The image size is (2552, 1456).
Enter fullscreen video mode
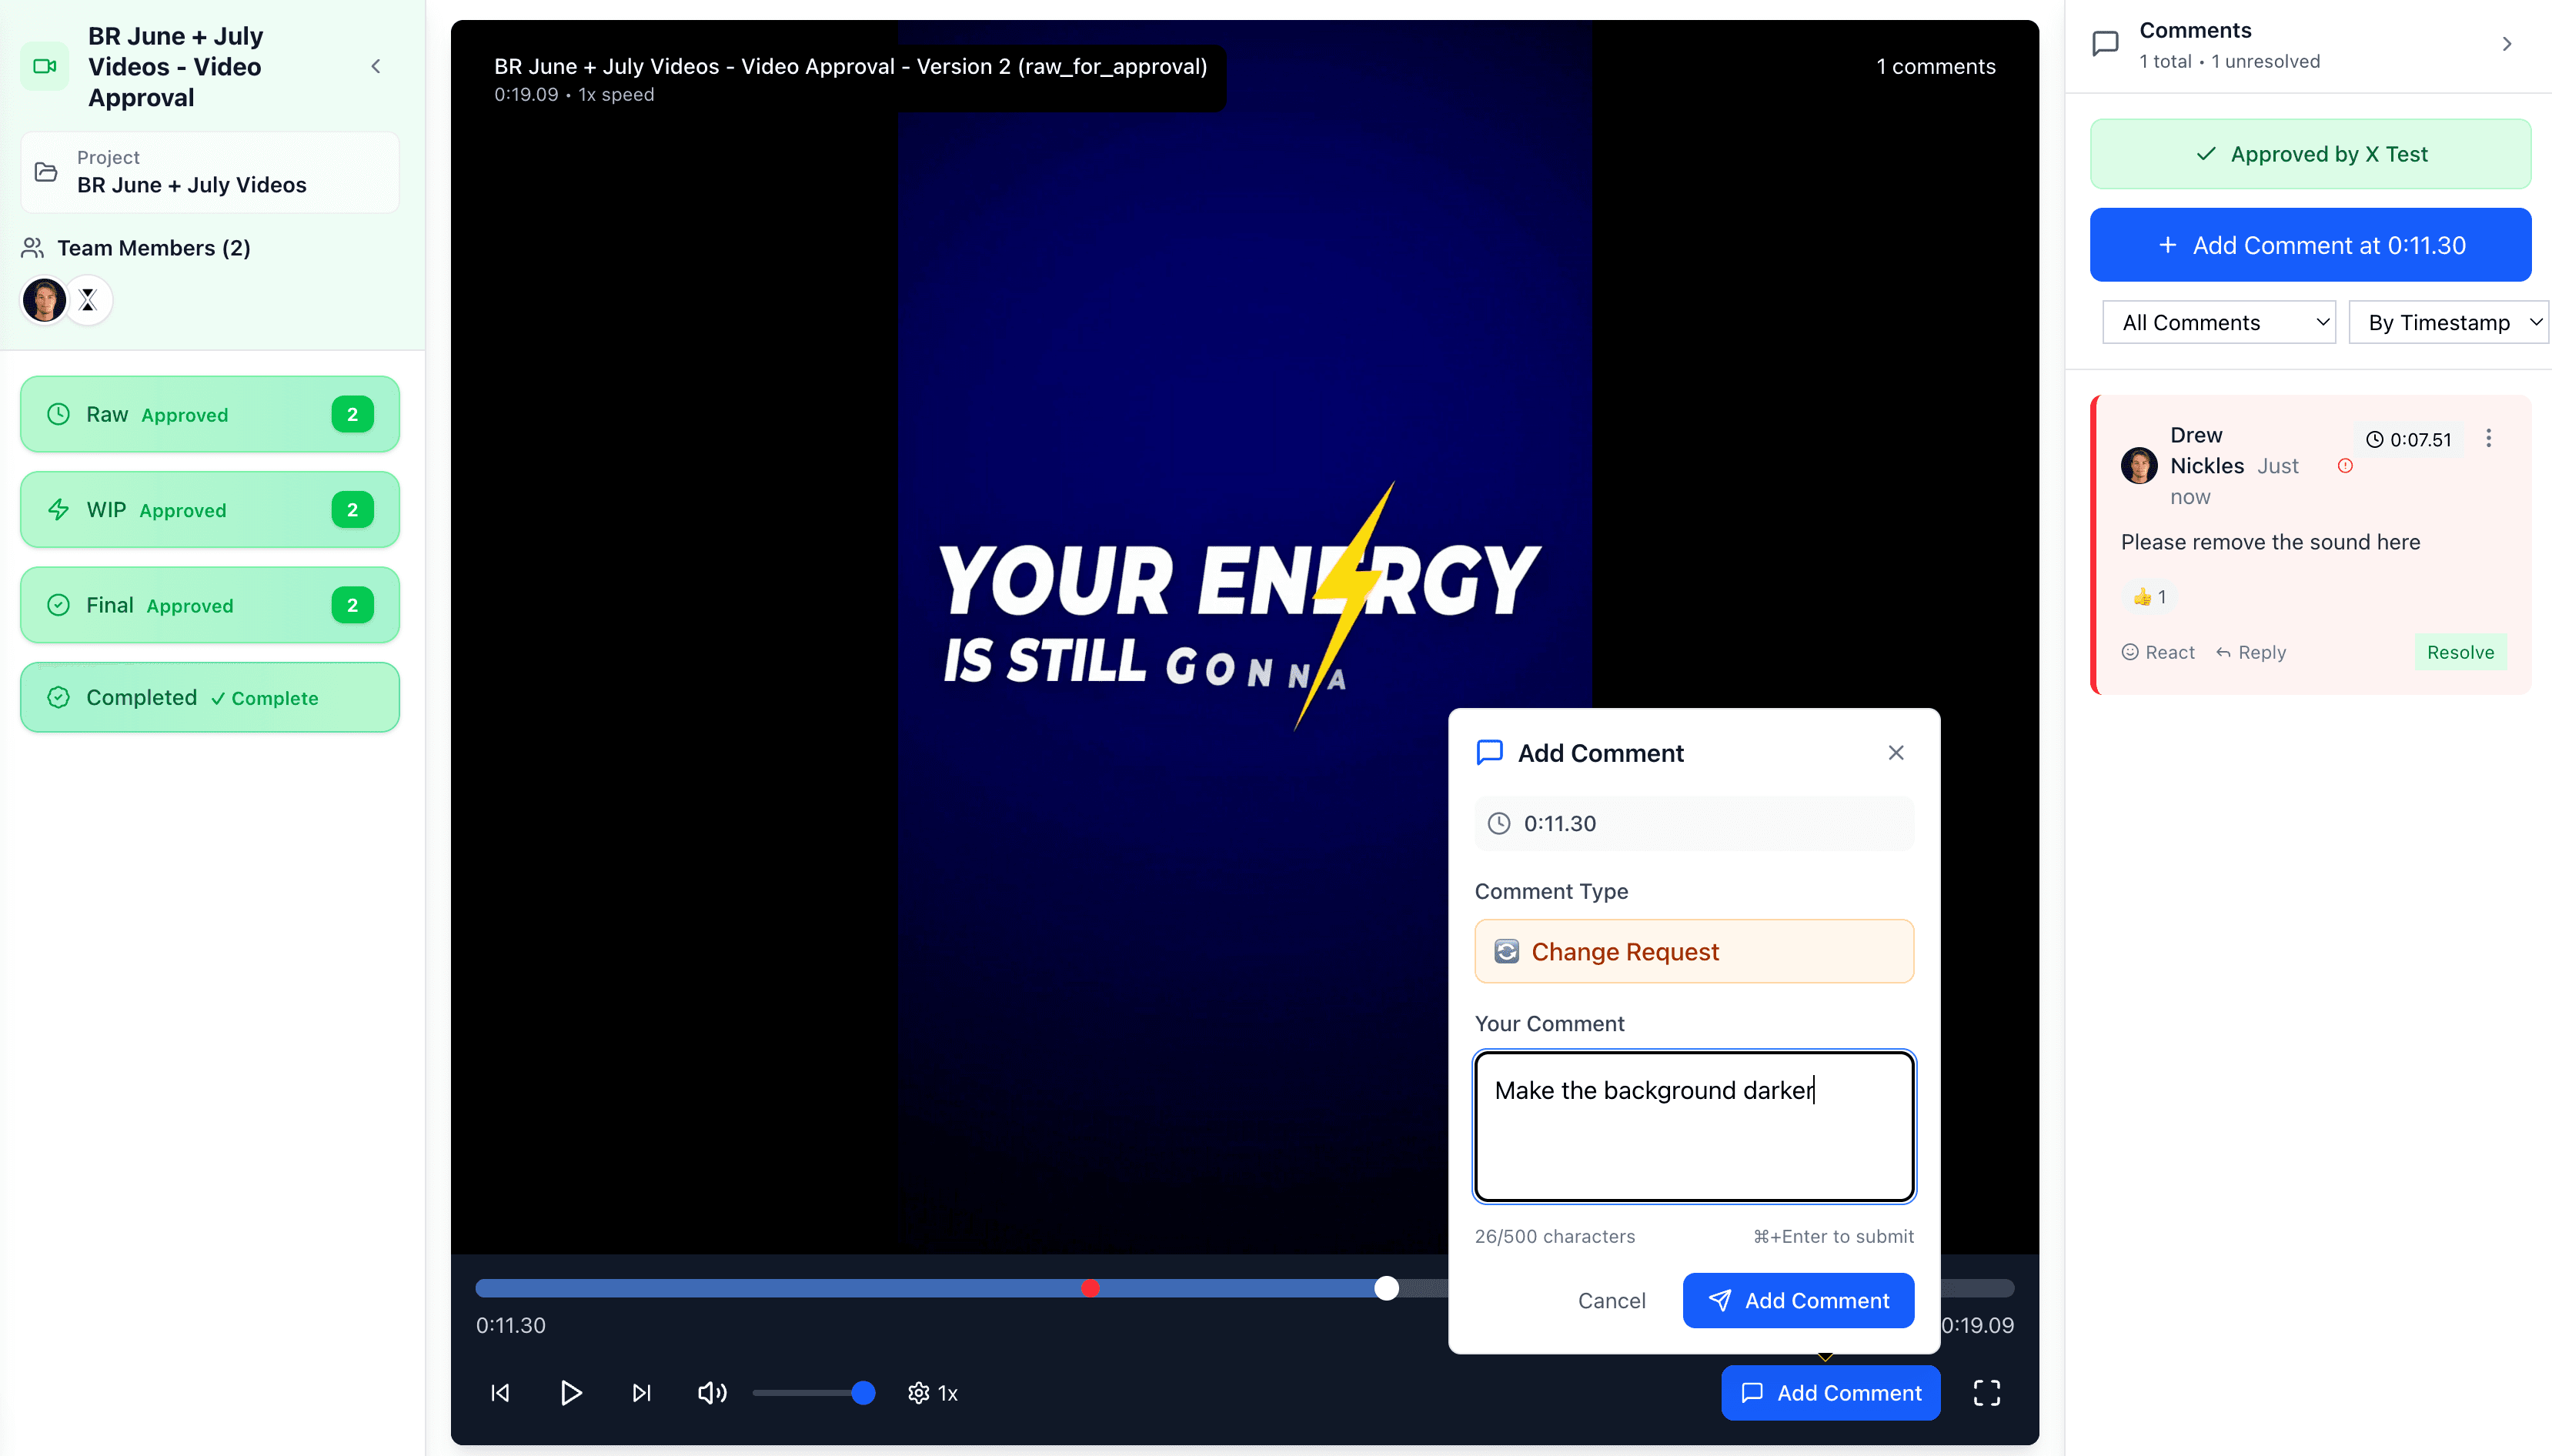click(x=1986, y=1393)
